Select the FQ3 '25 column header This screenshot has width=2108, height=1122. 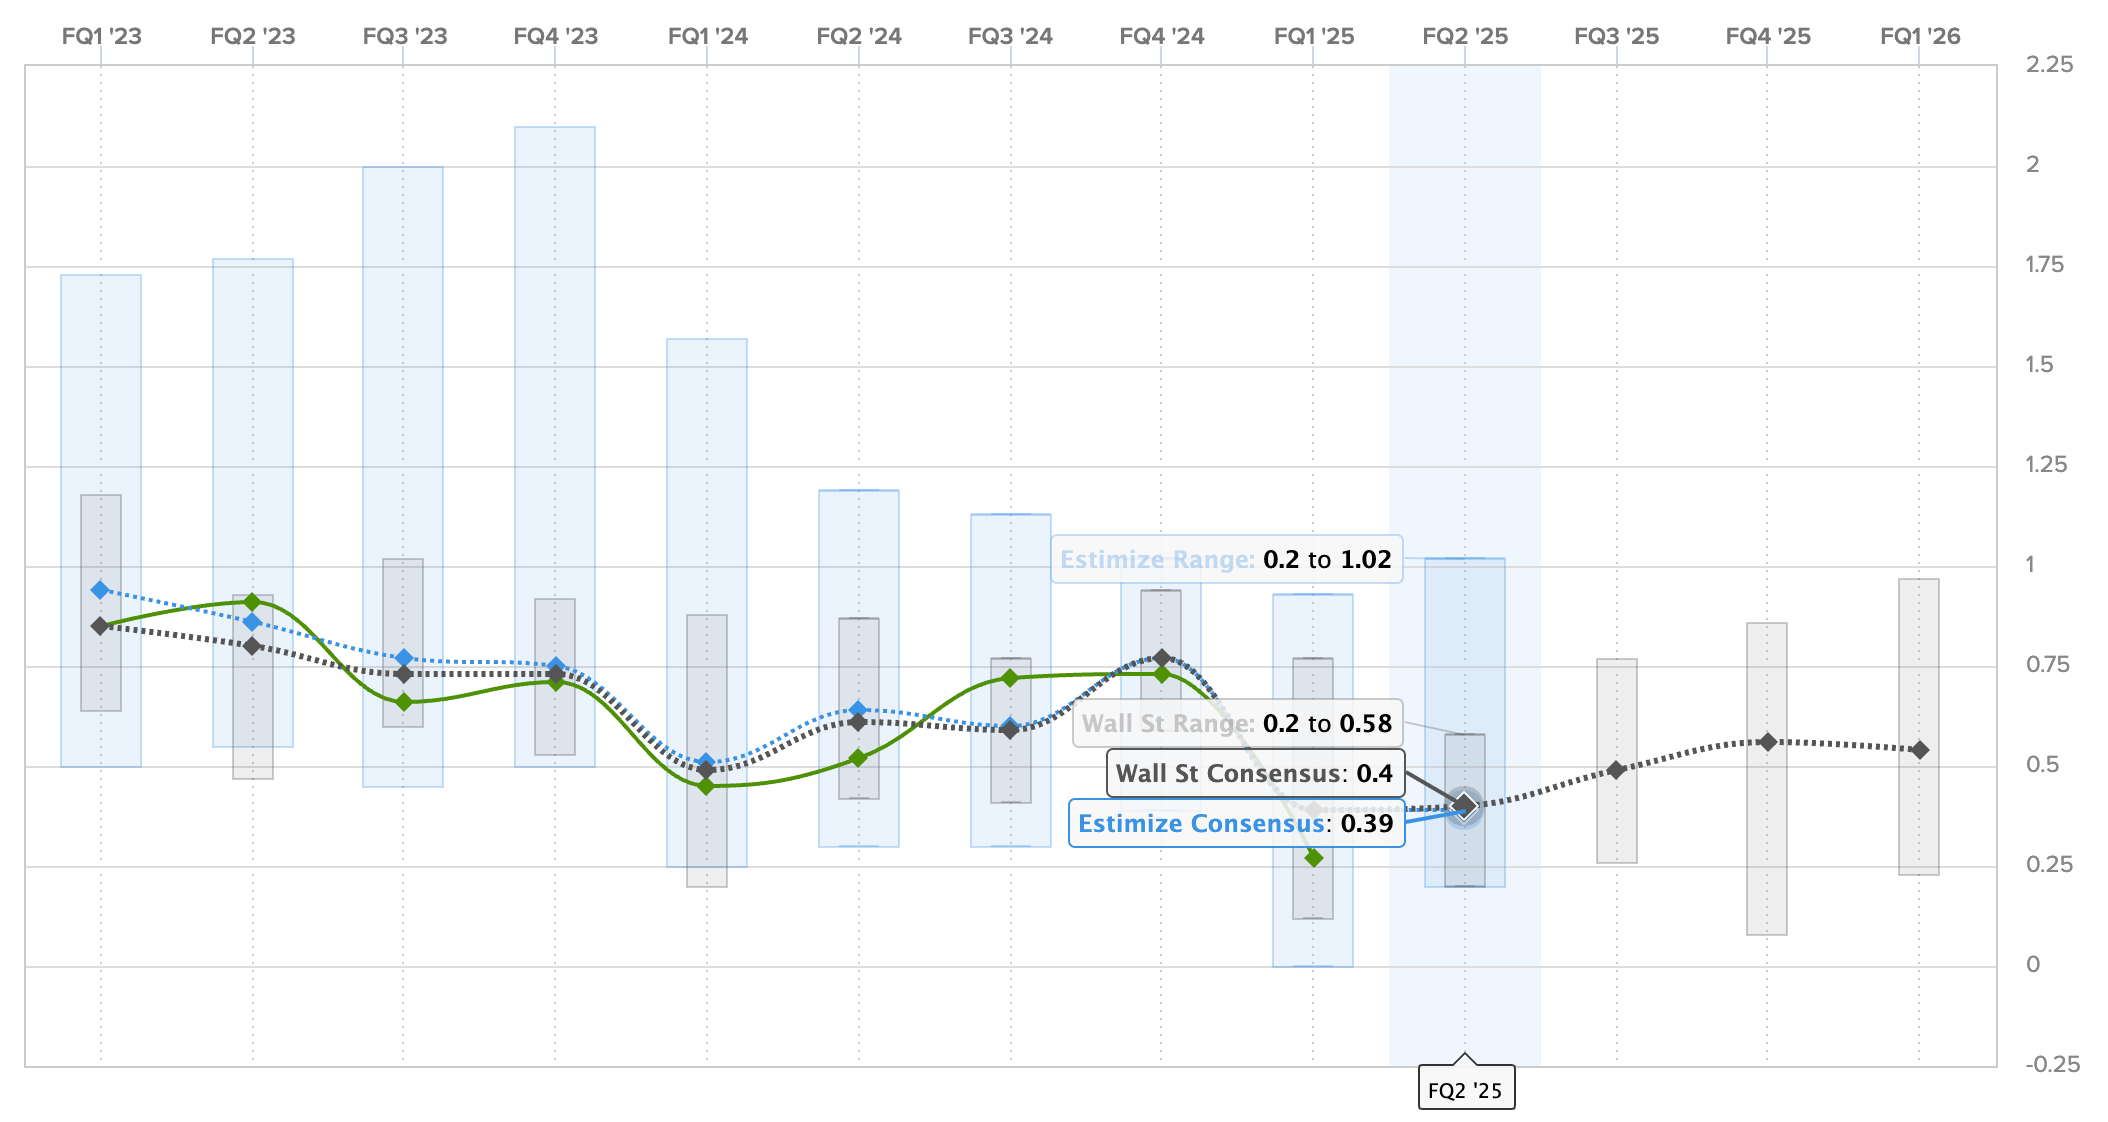1616,36
